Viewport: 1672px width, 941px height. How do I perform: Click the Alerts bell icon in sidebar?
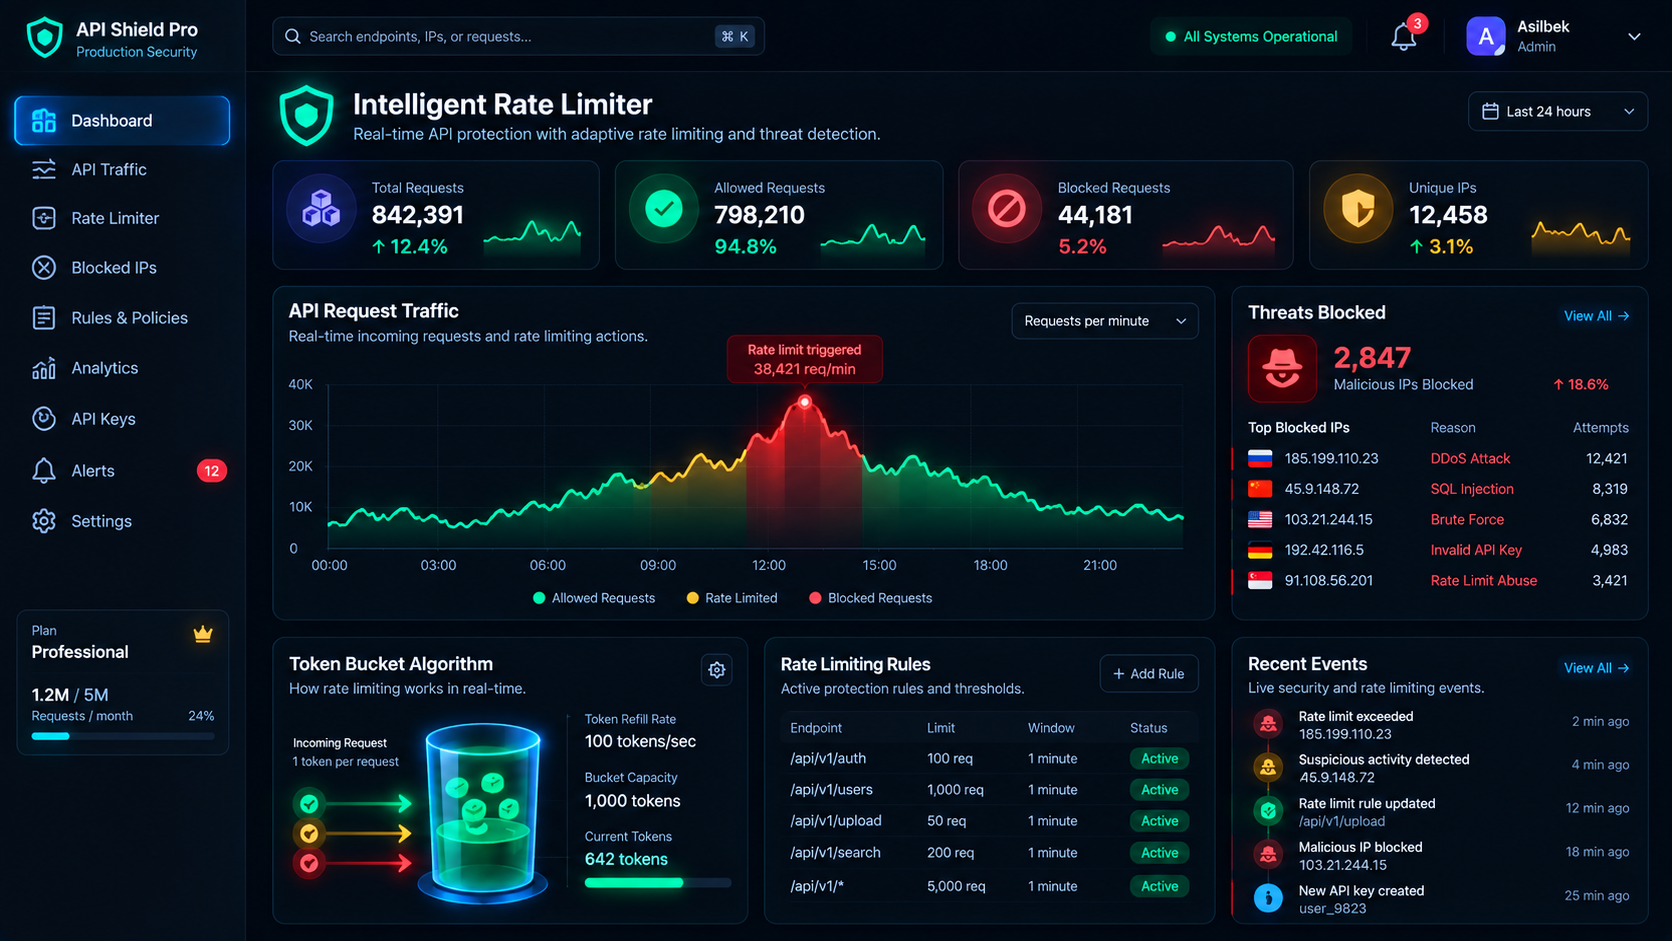(x=44, y=471)
